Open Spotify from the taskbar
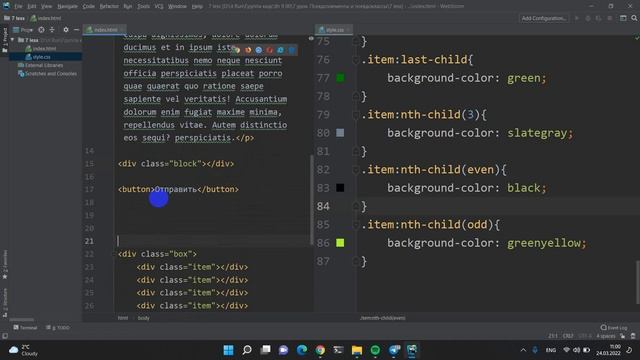The image size is (640, 360). 375,350
